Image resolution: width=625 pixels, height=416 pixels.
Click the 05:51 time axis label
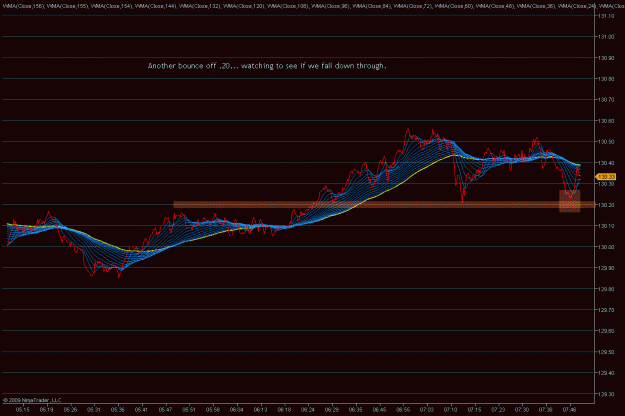tap(189, 410)
